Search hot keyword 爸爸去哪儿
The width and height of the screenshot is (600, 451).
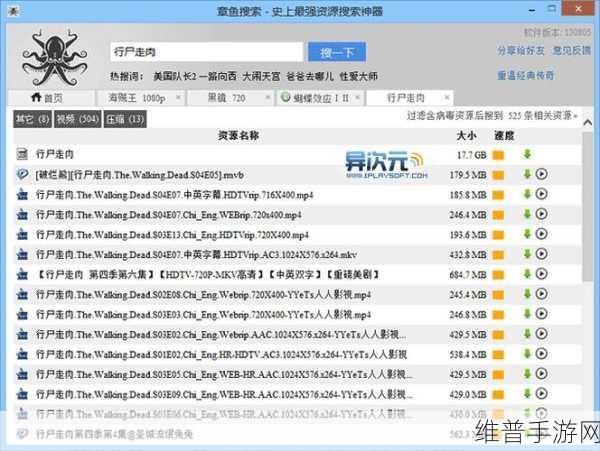click(x=310, y=76)
